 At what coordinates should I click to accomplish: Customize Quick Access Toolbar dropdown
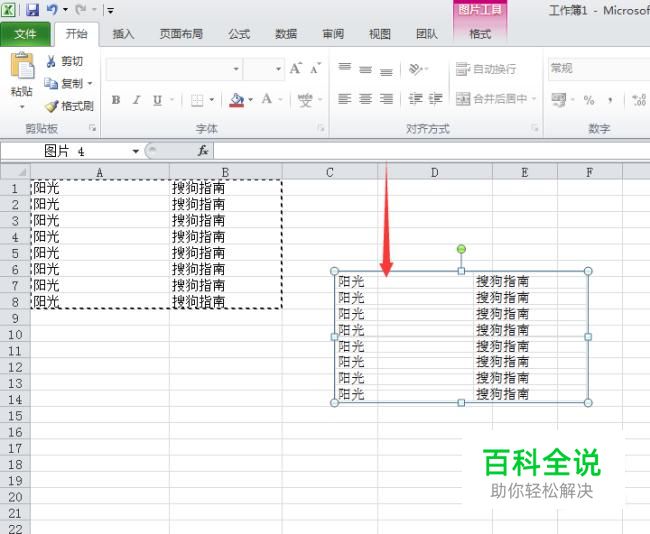(110, 10)
